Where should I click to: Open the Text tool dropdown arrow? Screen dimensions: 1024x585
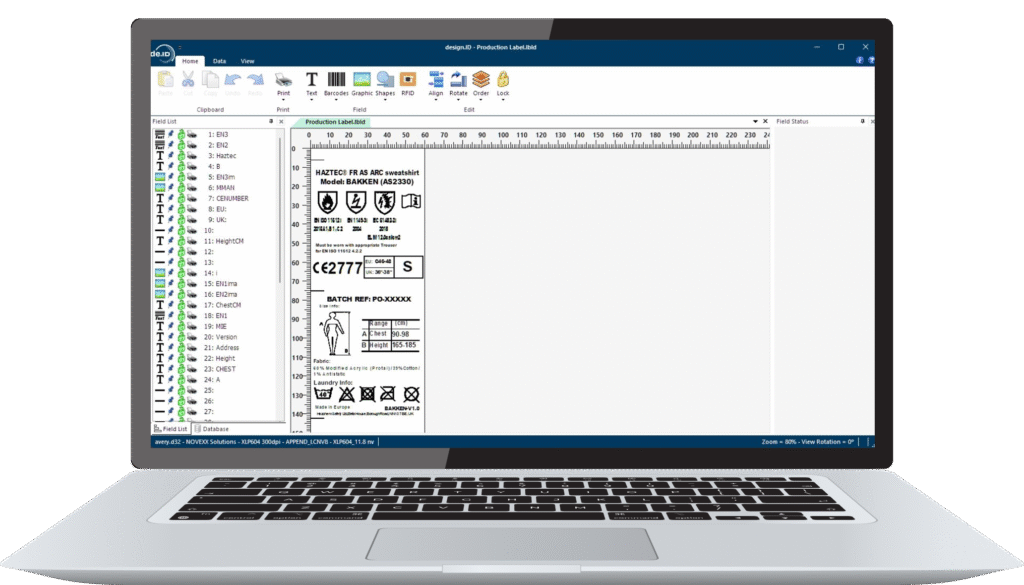pos(312,99)
